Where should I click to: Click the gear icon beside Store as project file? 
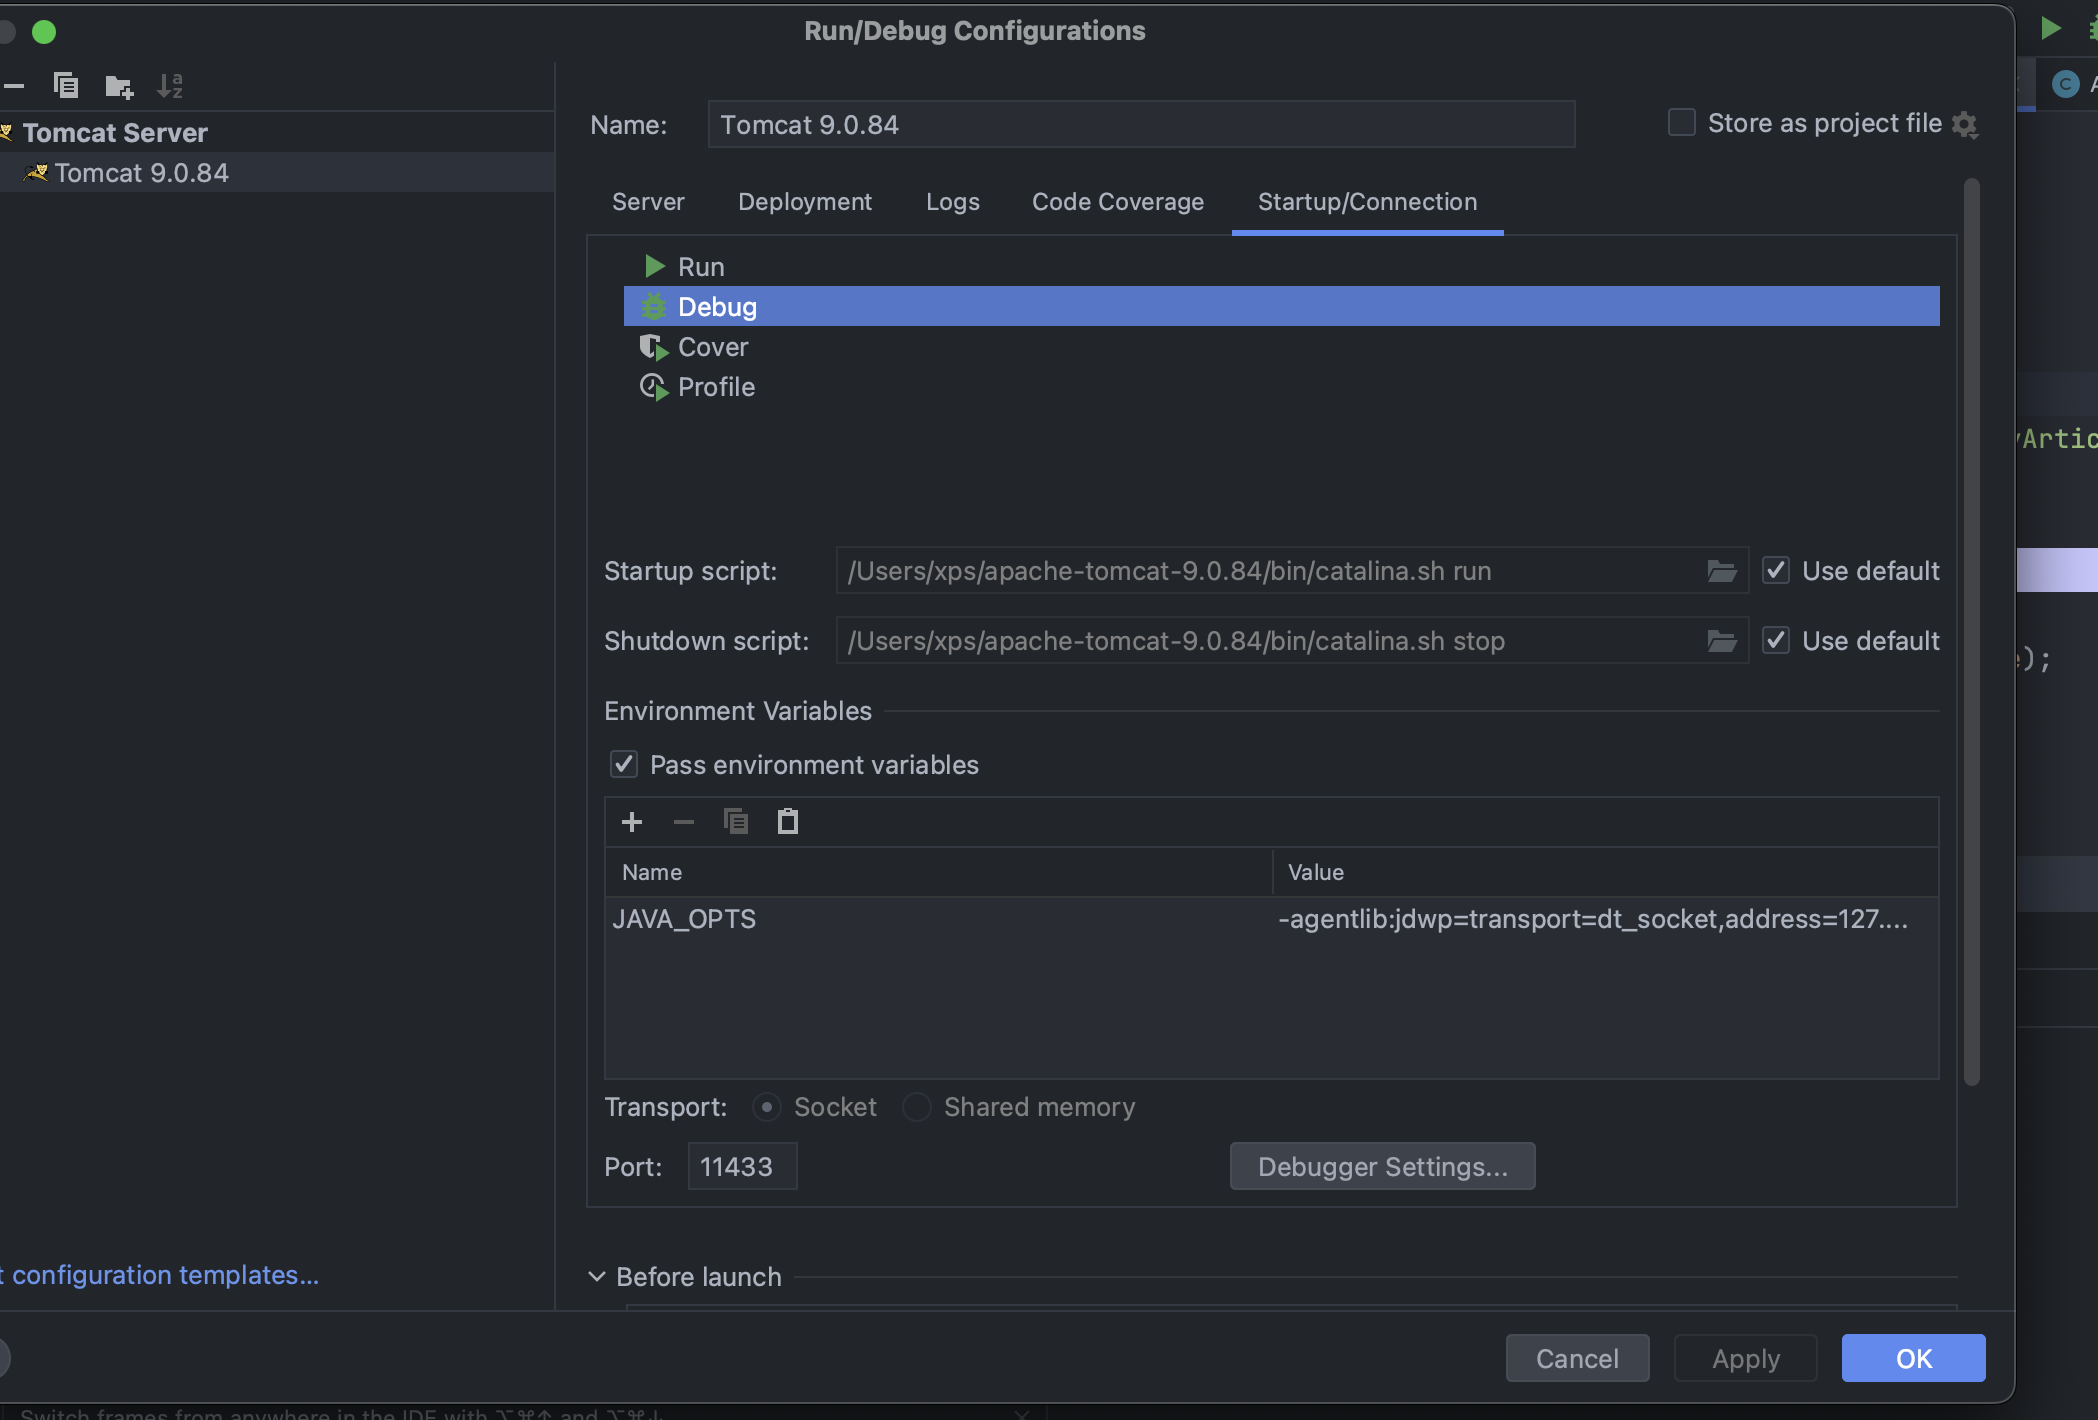click(1965, 124)
